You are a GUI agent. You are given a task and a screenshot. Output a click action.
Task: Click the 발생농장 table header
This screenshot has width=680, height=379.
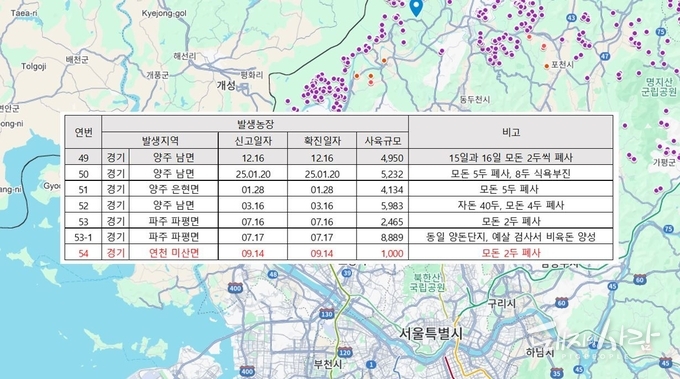tap(255, 124)
